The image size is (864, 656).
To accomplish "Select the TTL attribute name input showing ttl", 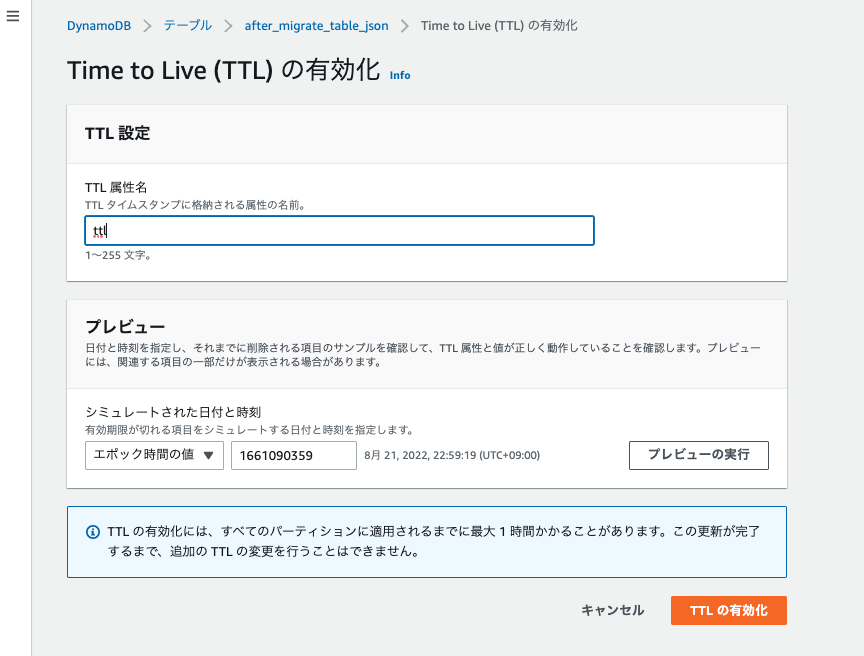I will 339,230.
